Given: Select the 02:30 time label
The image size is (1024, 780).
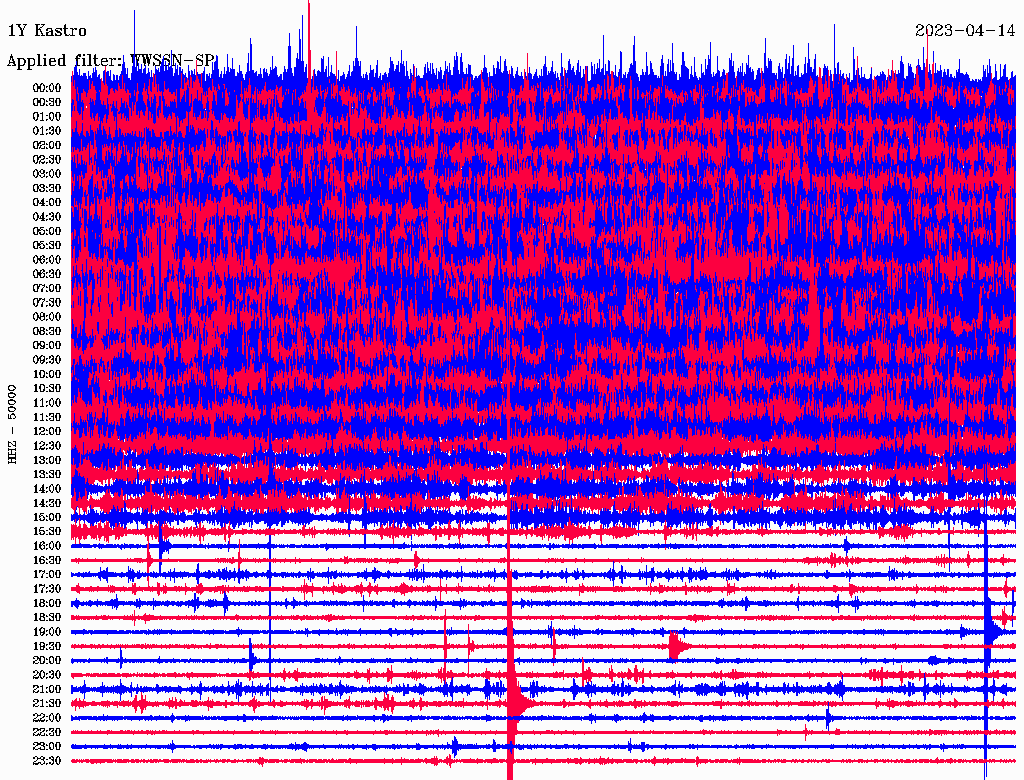Looking at the screenshot, I should pyautogui.click(x=47, y=159).
